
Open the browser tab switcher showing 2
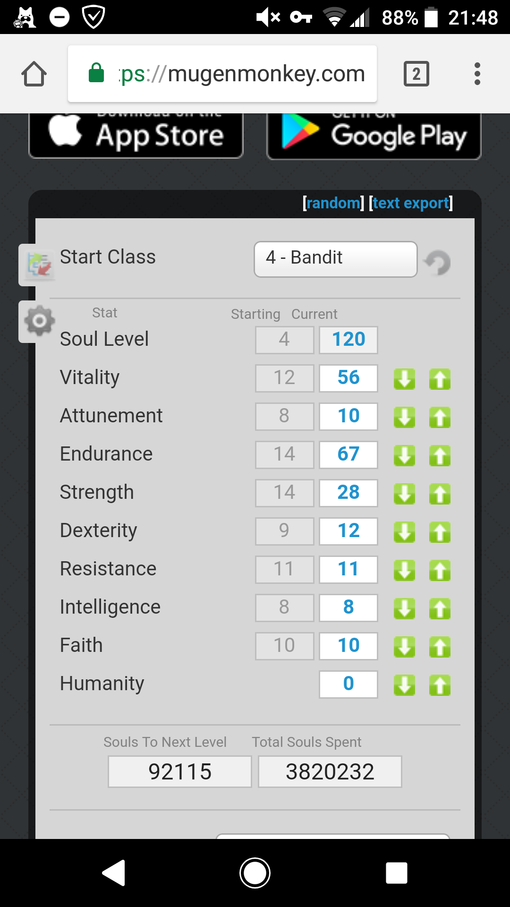(x=416, y=74)
